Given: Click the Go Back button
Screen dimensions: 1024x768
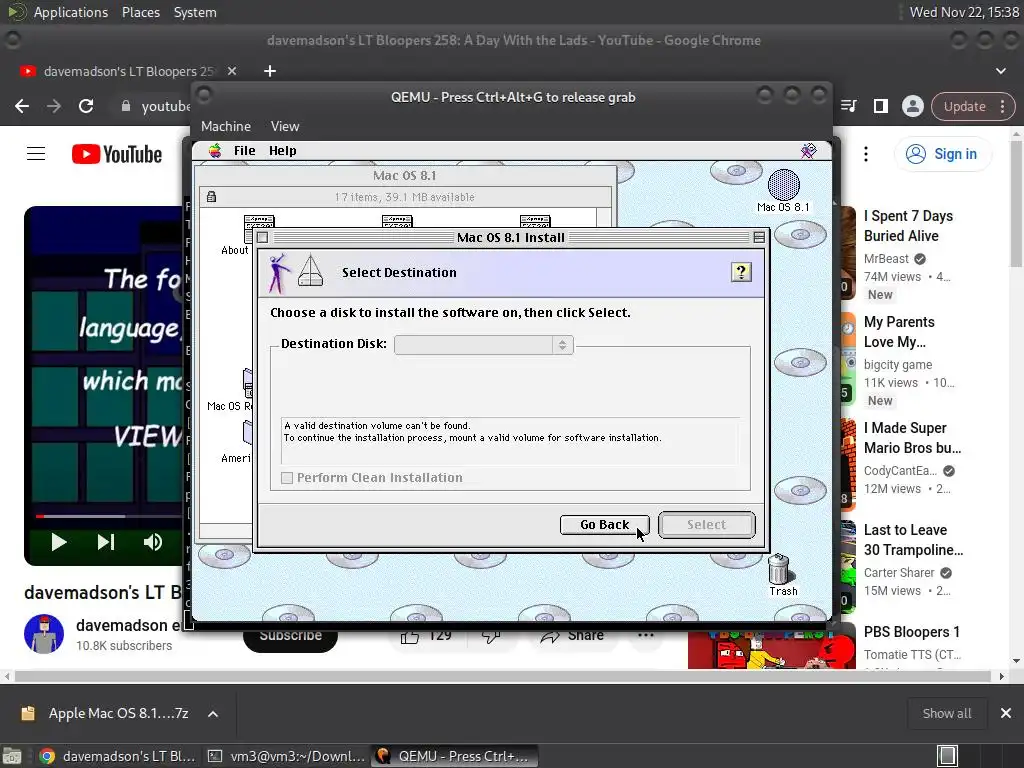Looking at the screenshot, I should click(604, 524).
